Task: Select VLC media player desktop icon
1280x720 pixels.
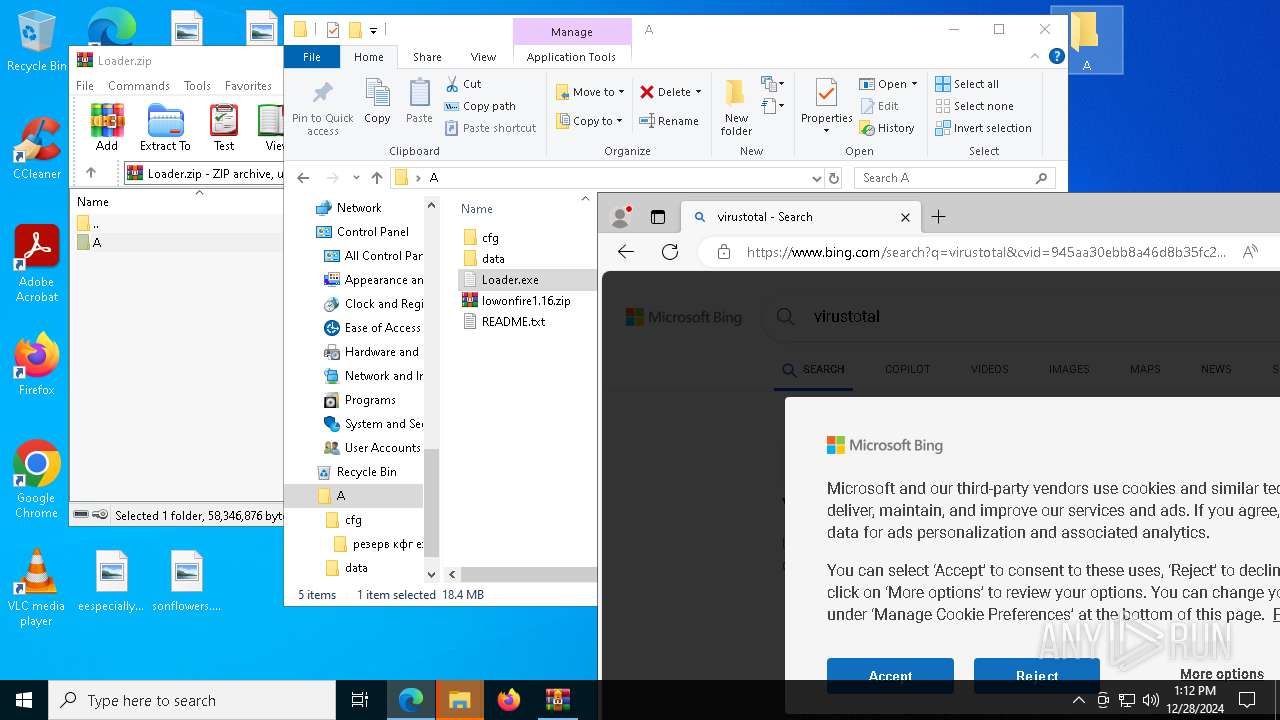Action: click(x=37, y=588)
